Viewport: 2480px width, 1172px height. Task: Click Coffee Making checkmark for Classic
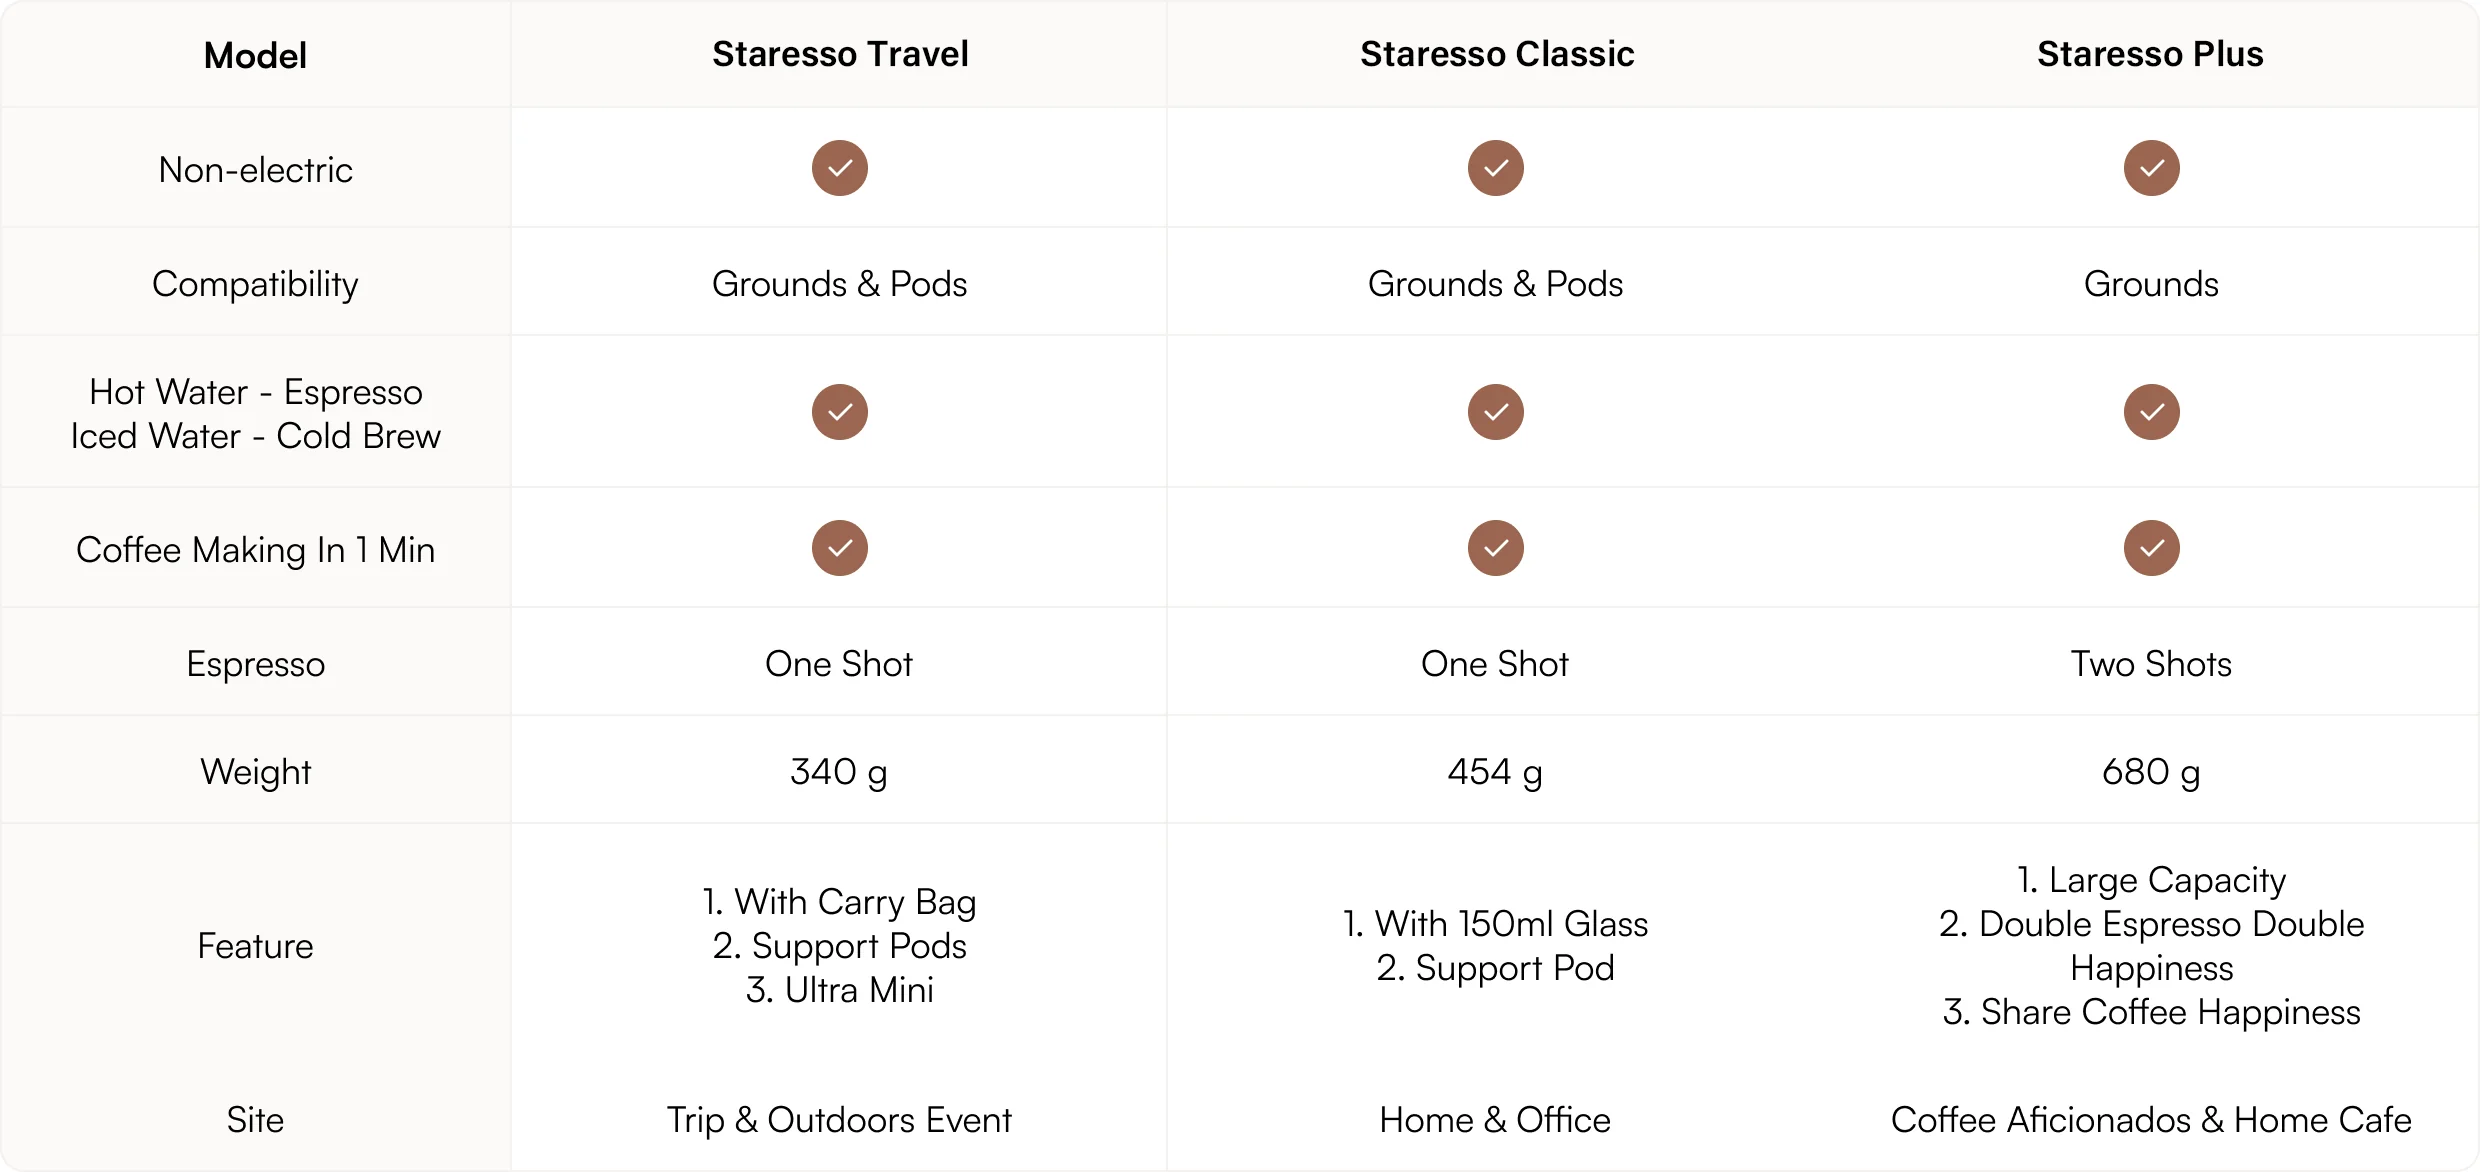pyautogui.click(x=1495, y=548)
